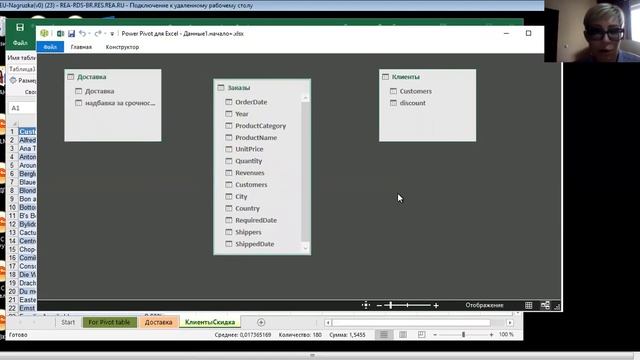Select Excel Normal view button in status bar

point(384,335)
